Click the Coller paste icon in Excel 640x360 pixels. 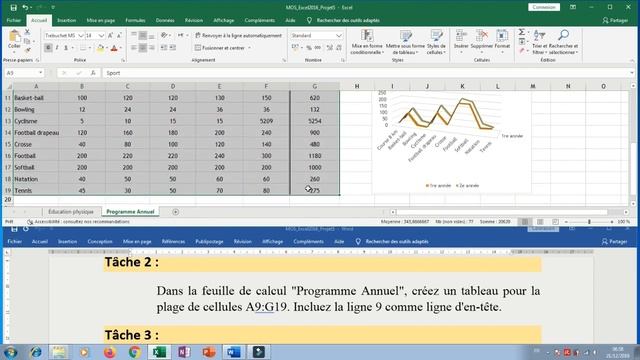coord(14,36)
